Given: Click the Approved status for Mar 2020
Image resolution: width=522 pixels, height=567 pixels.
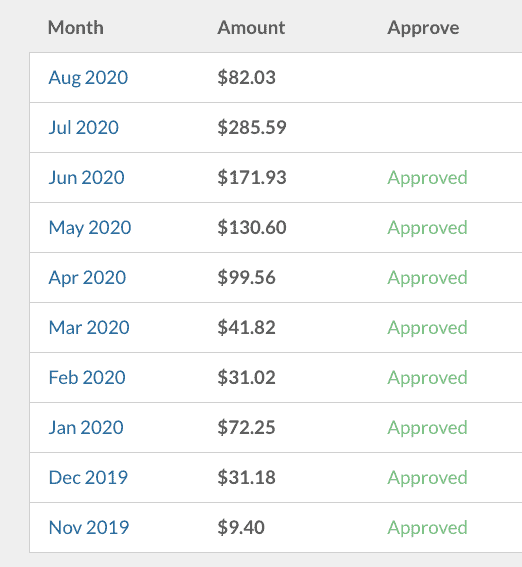Looking at the screenshot, I should tap(427, 328).
